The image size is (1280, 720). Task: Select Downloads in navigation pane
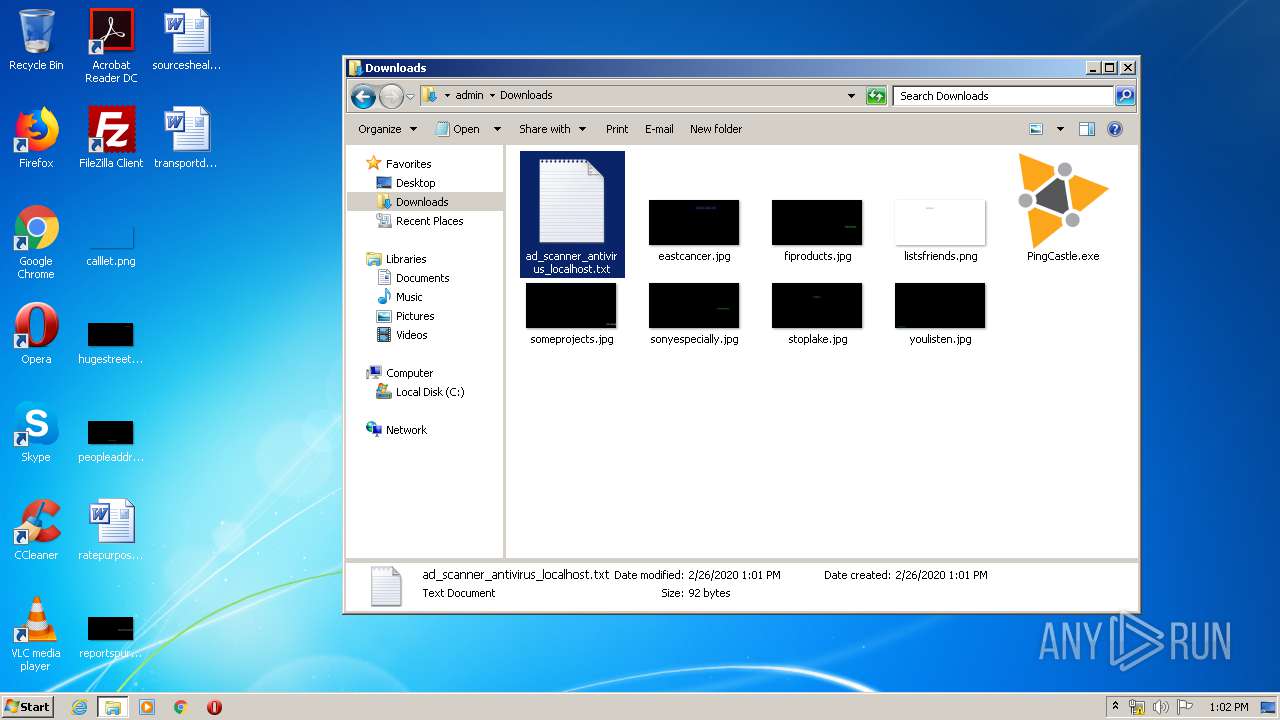click(421, 202)
